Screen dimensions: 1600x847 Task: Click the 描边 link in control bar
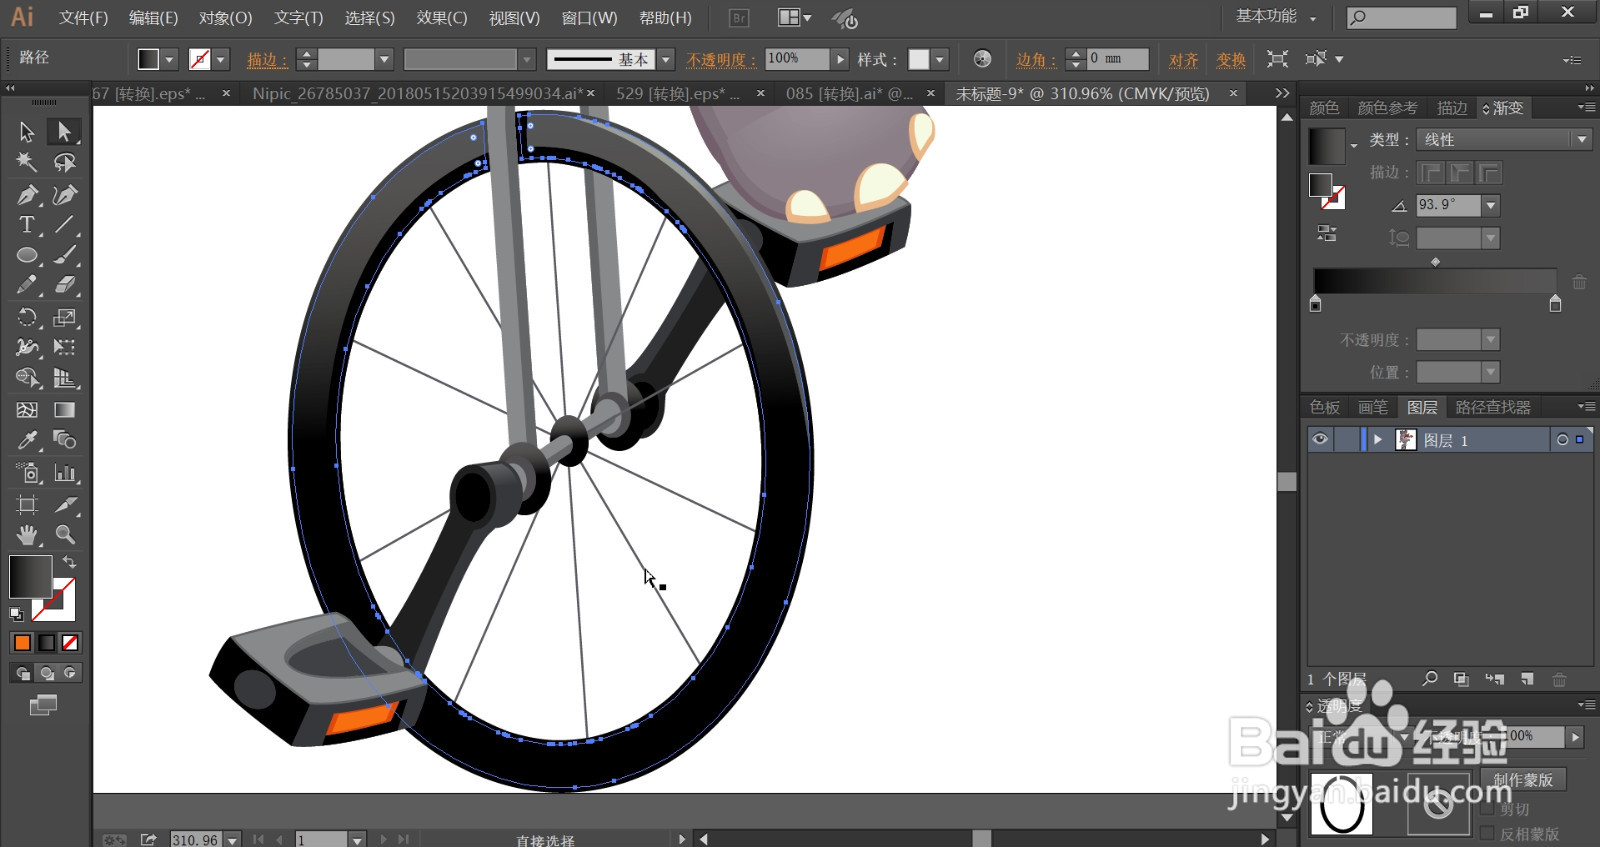tap(266, 60)
